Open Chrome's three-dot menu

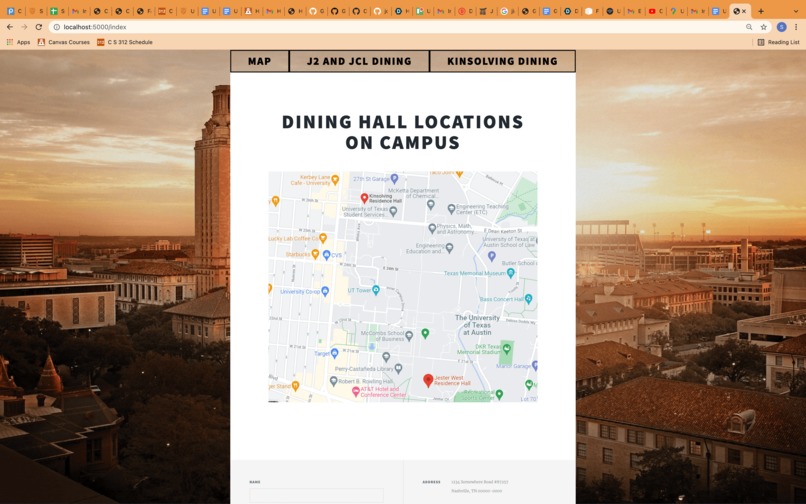(x=796, y=27)
